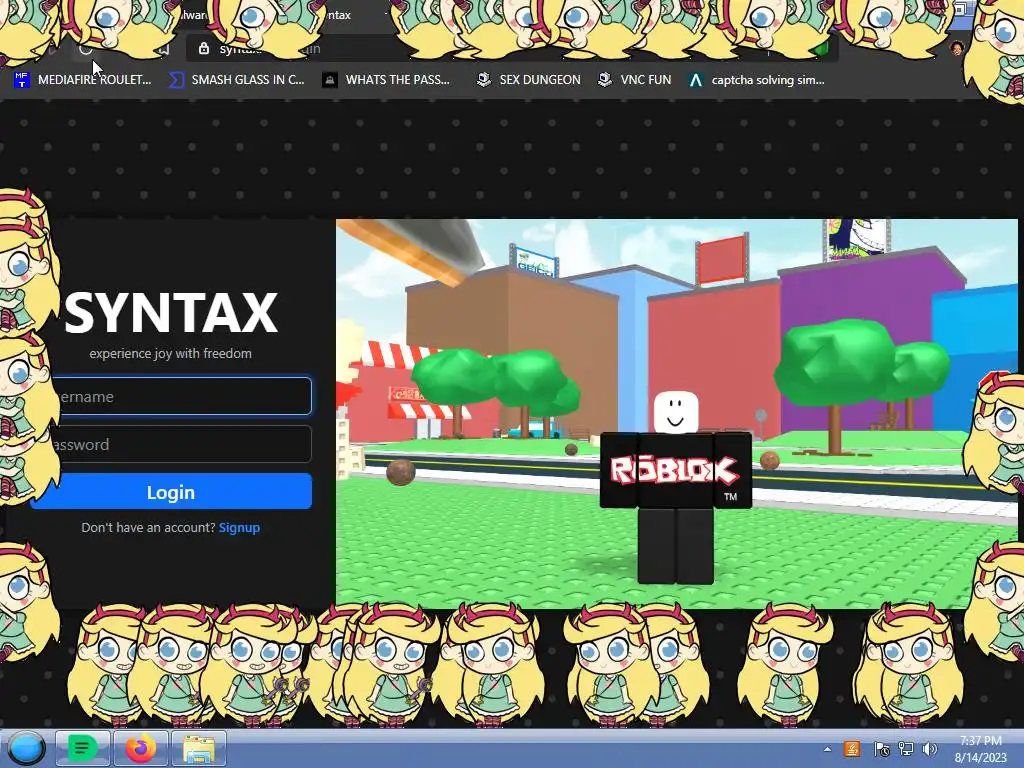Click the WHATS THE PASS bookmark favicon
This screenshot has height=768, width=1024.
[330, 80]
